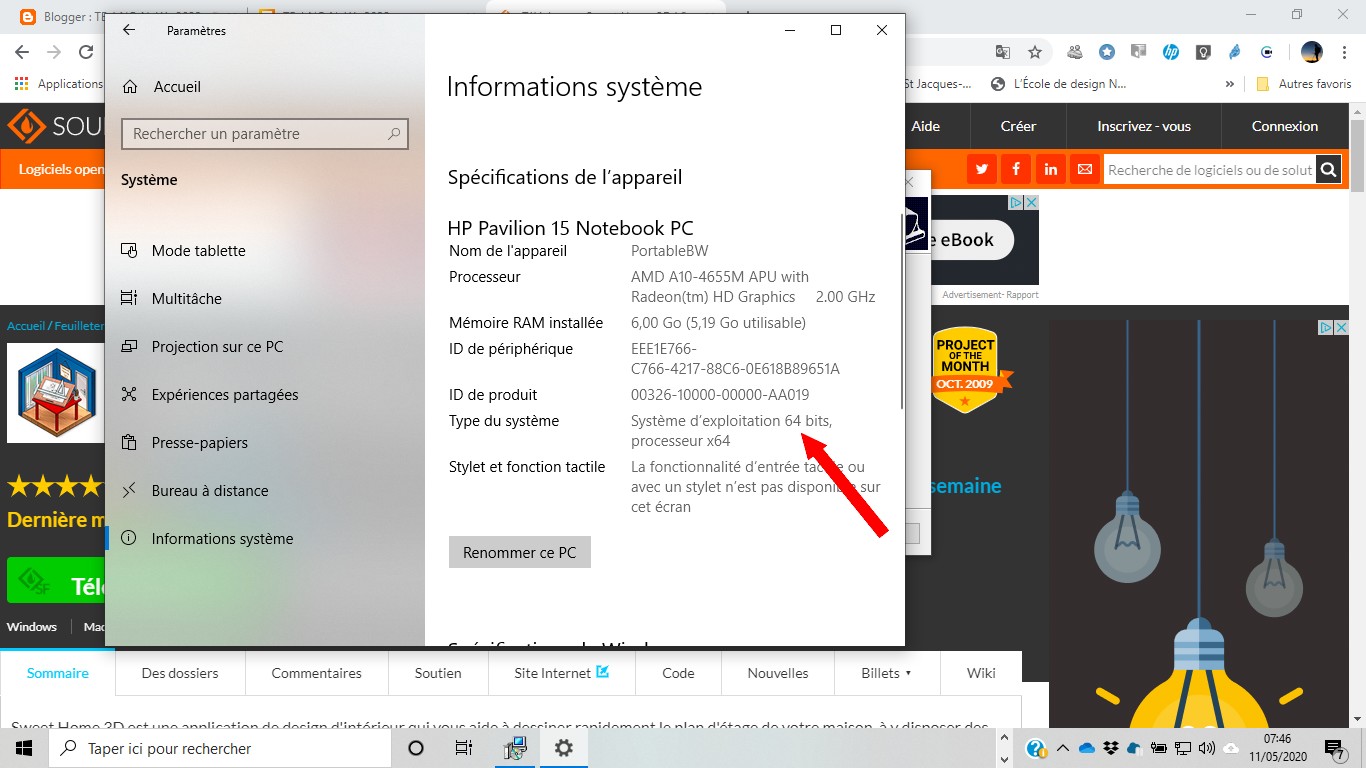Viewport: 1366px width, 768px height.
Task: Click the Renommer ce PC button
Action: pyautogui.click(x=519, y=551)
